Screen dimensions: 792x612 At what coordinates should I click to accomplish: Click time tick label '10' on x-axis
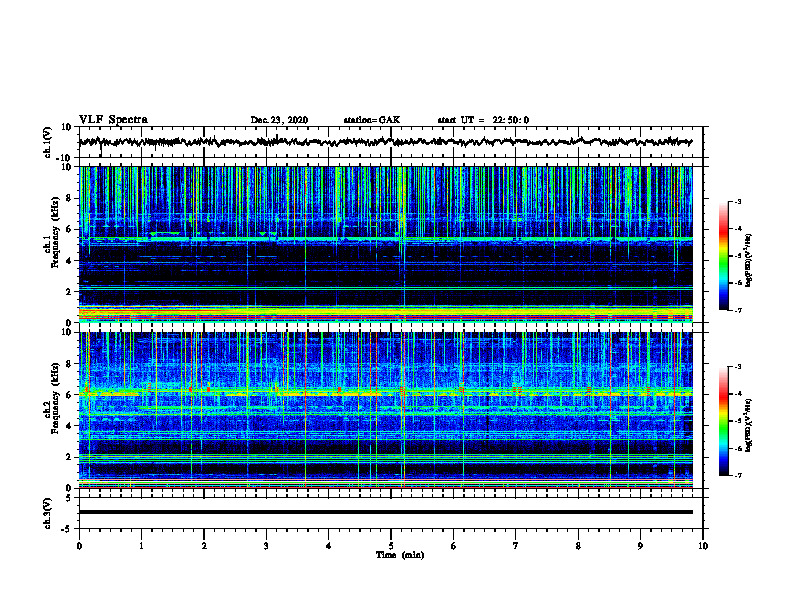click(703, 546)
